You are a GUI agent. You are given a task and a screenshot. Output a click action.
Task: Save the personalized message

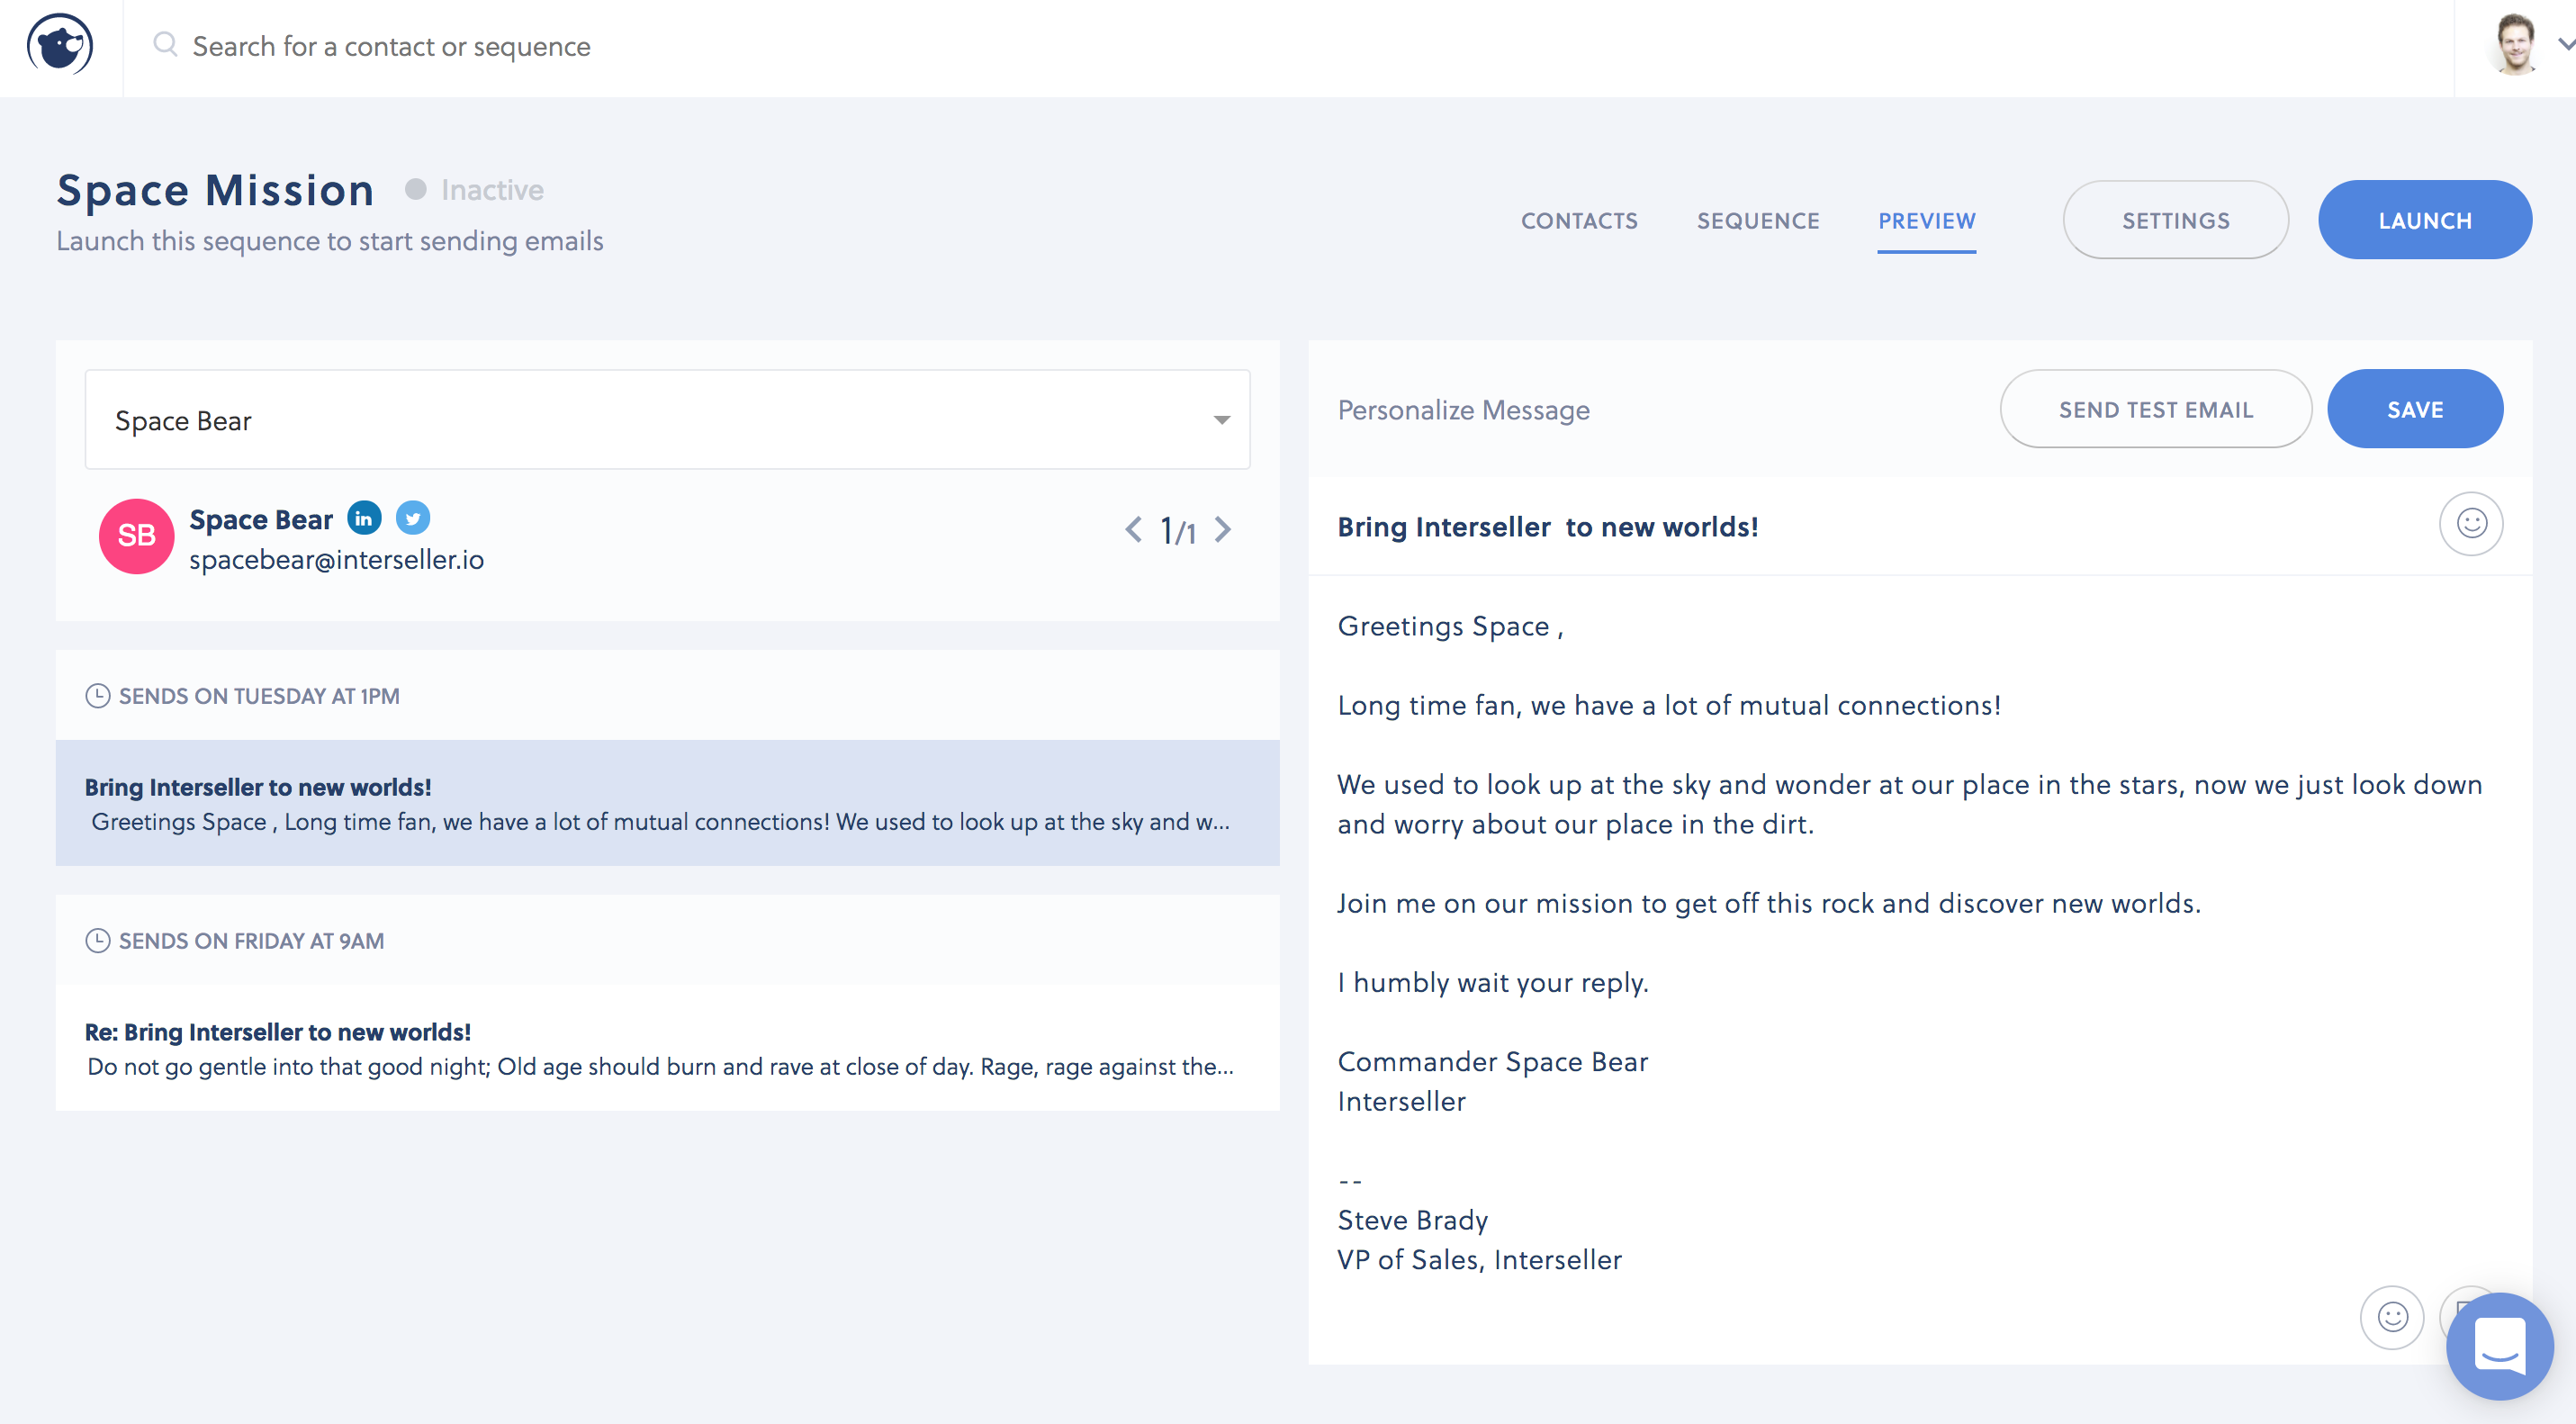tap(2415, 409)
